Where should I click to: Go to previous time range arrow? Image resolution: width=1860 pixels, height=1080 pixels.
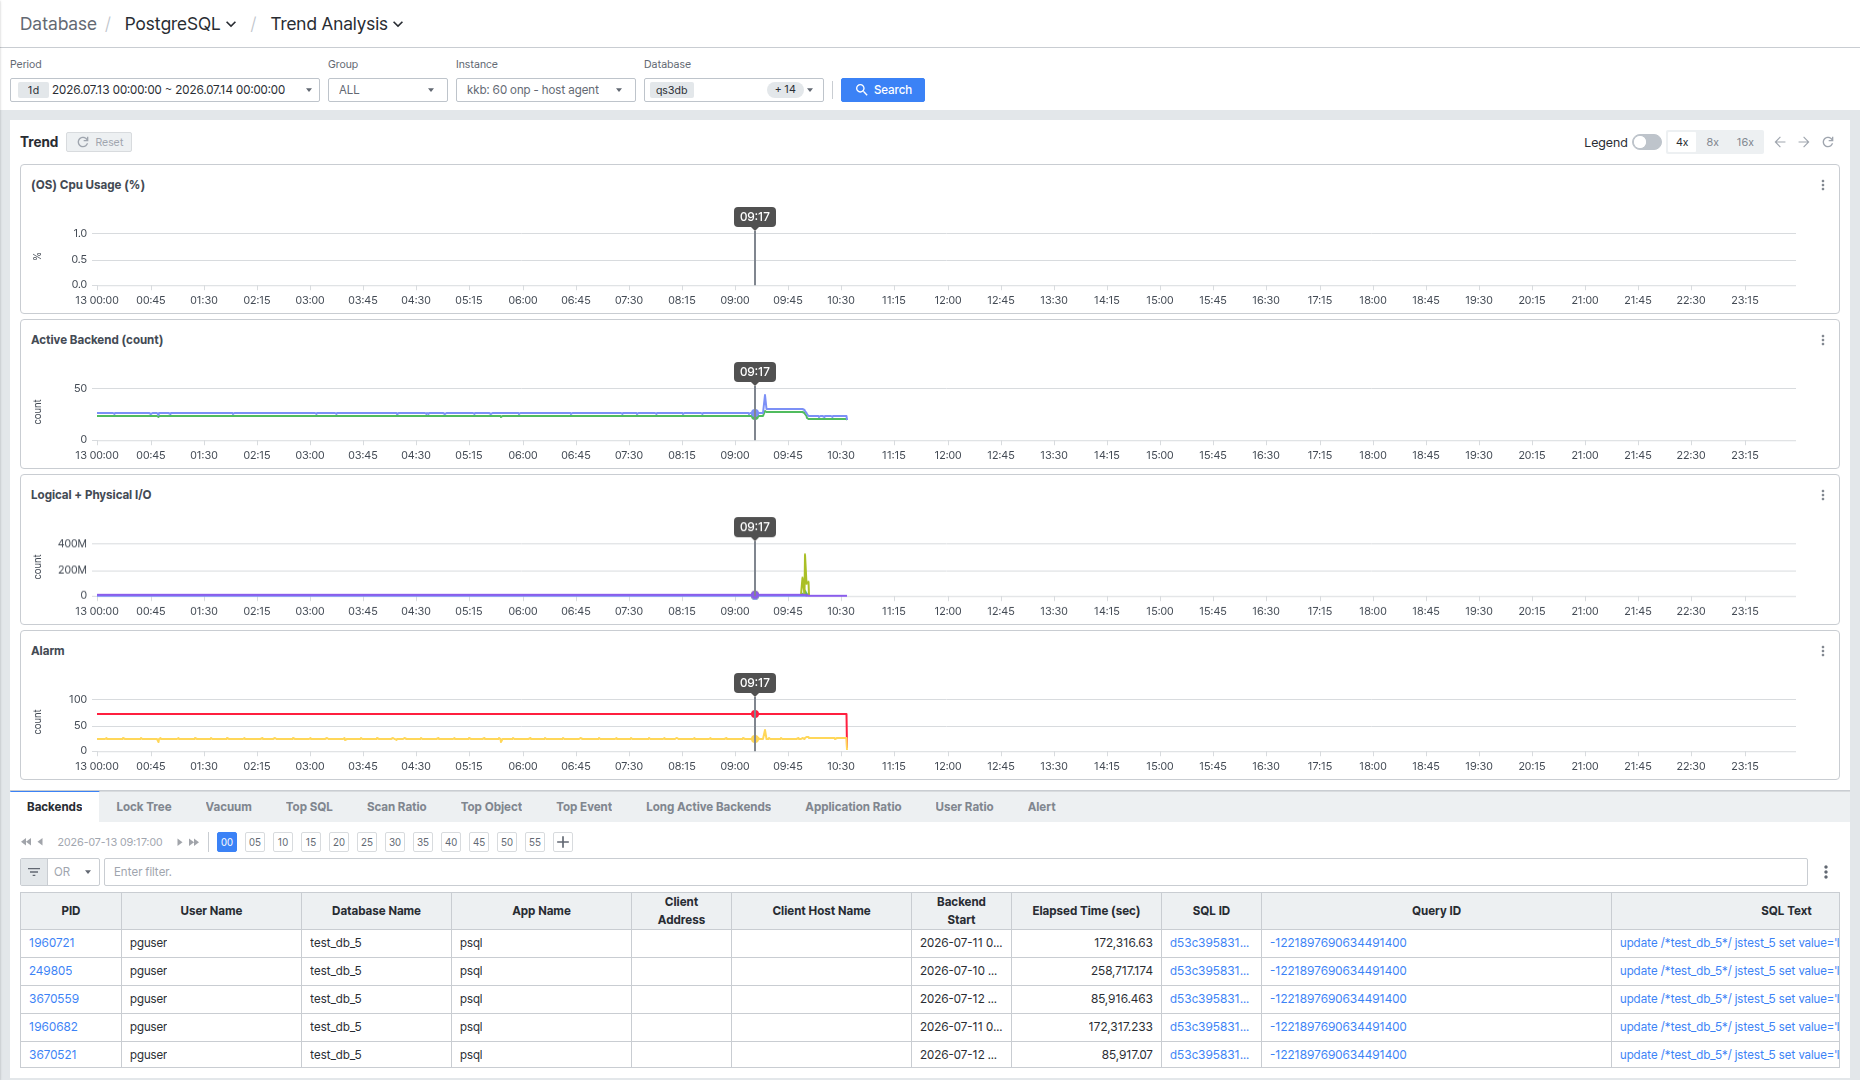(x=1780, y=142)
